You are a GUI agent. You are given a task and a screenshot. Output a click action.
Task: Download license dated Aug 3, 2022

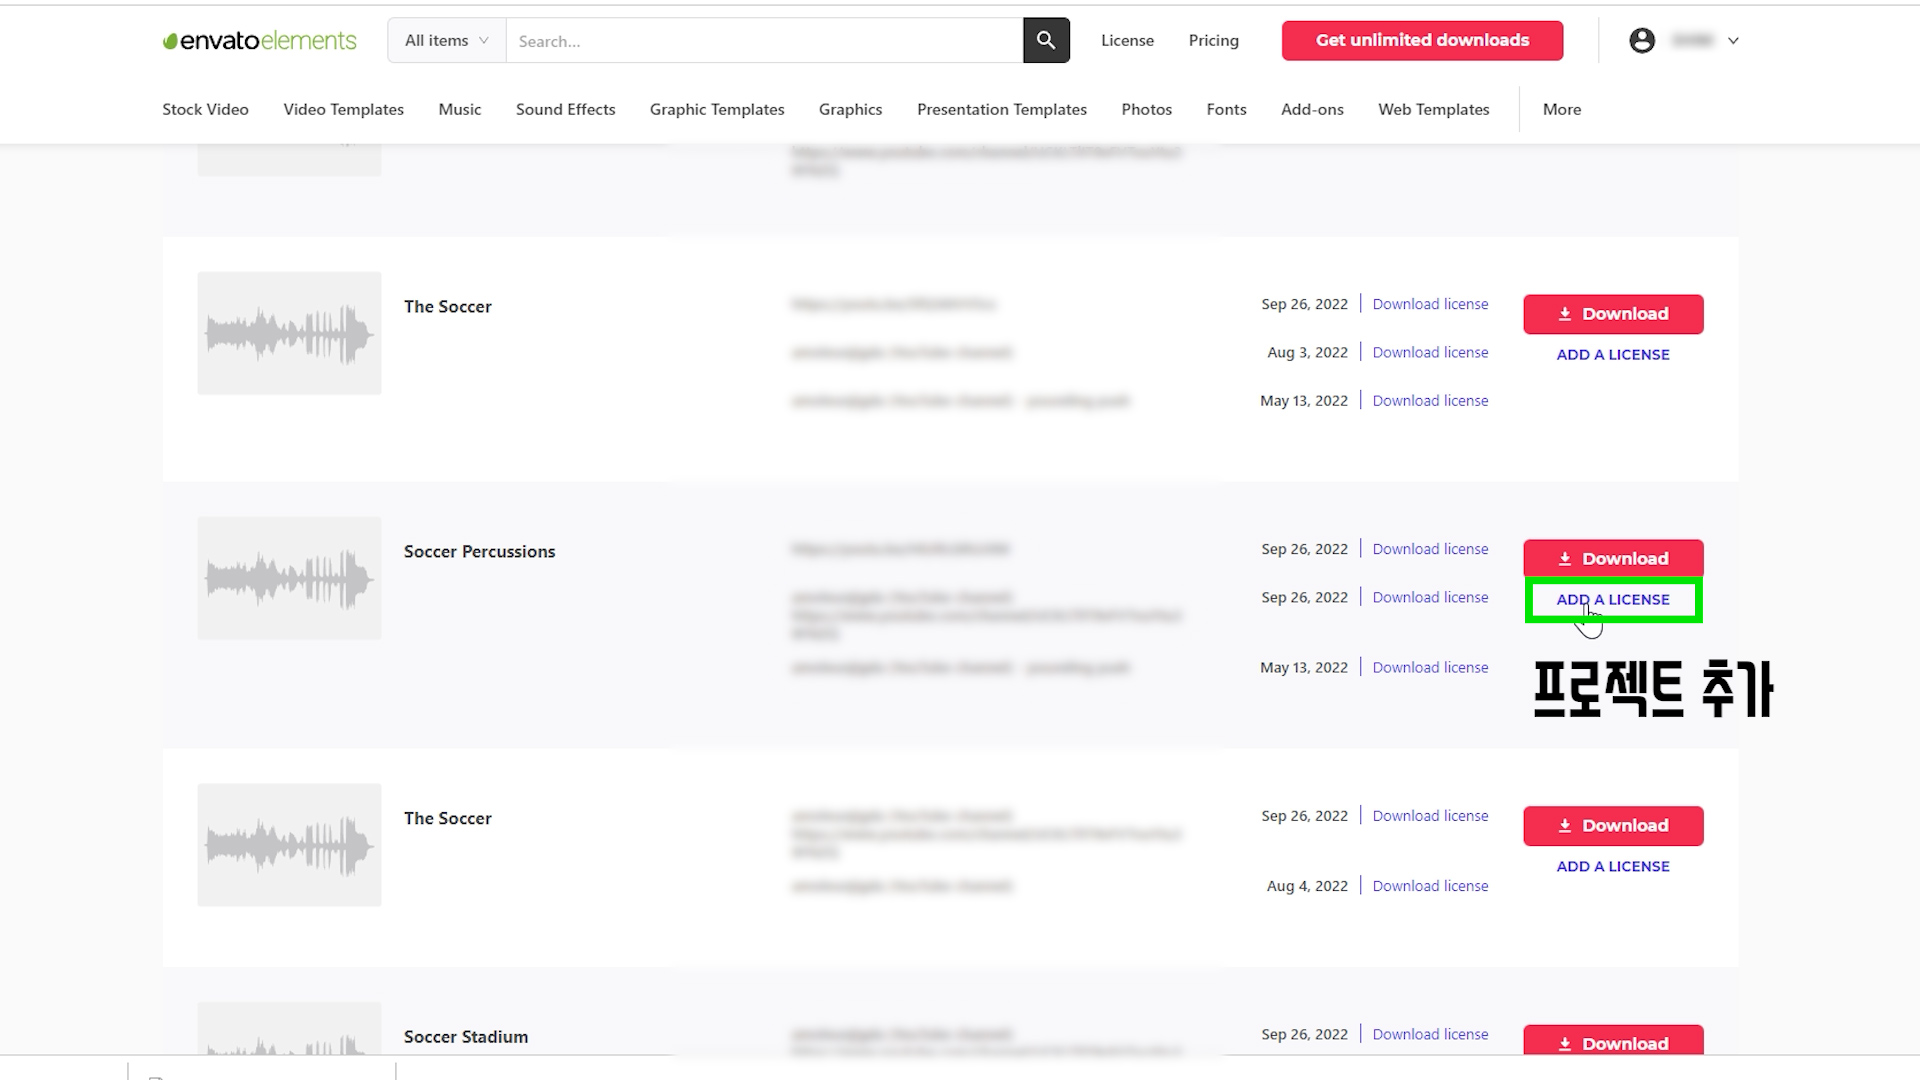(x=1429, y=352)
